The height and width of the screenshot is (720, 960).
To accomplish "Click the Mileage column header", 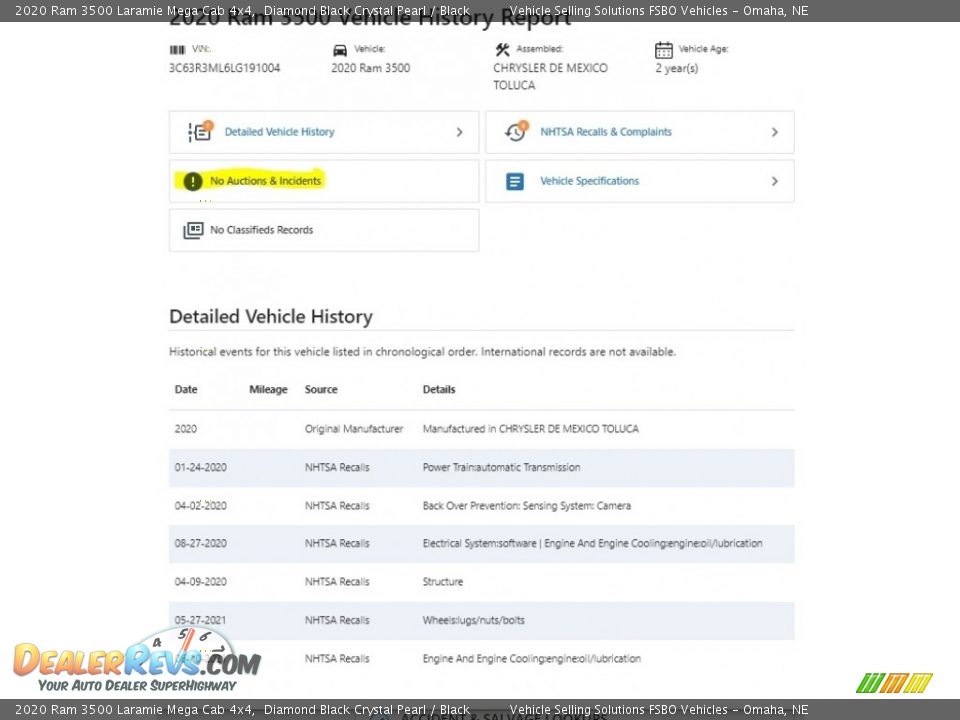I will tap(268, 389).
